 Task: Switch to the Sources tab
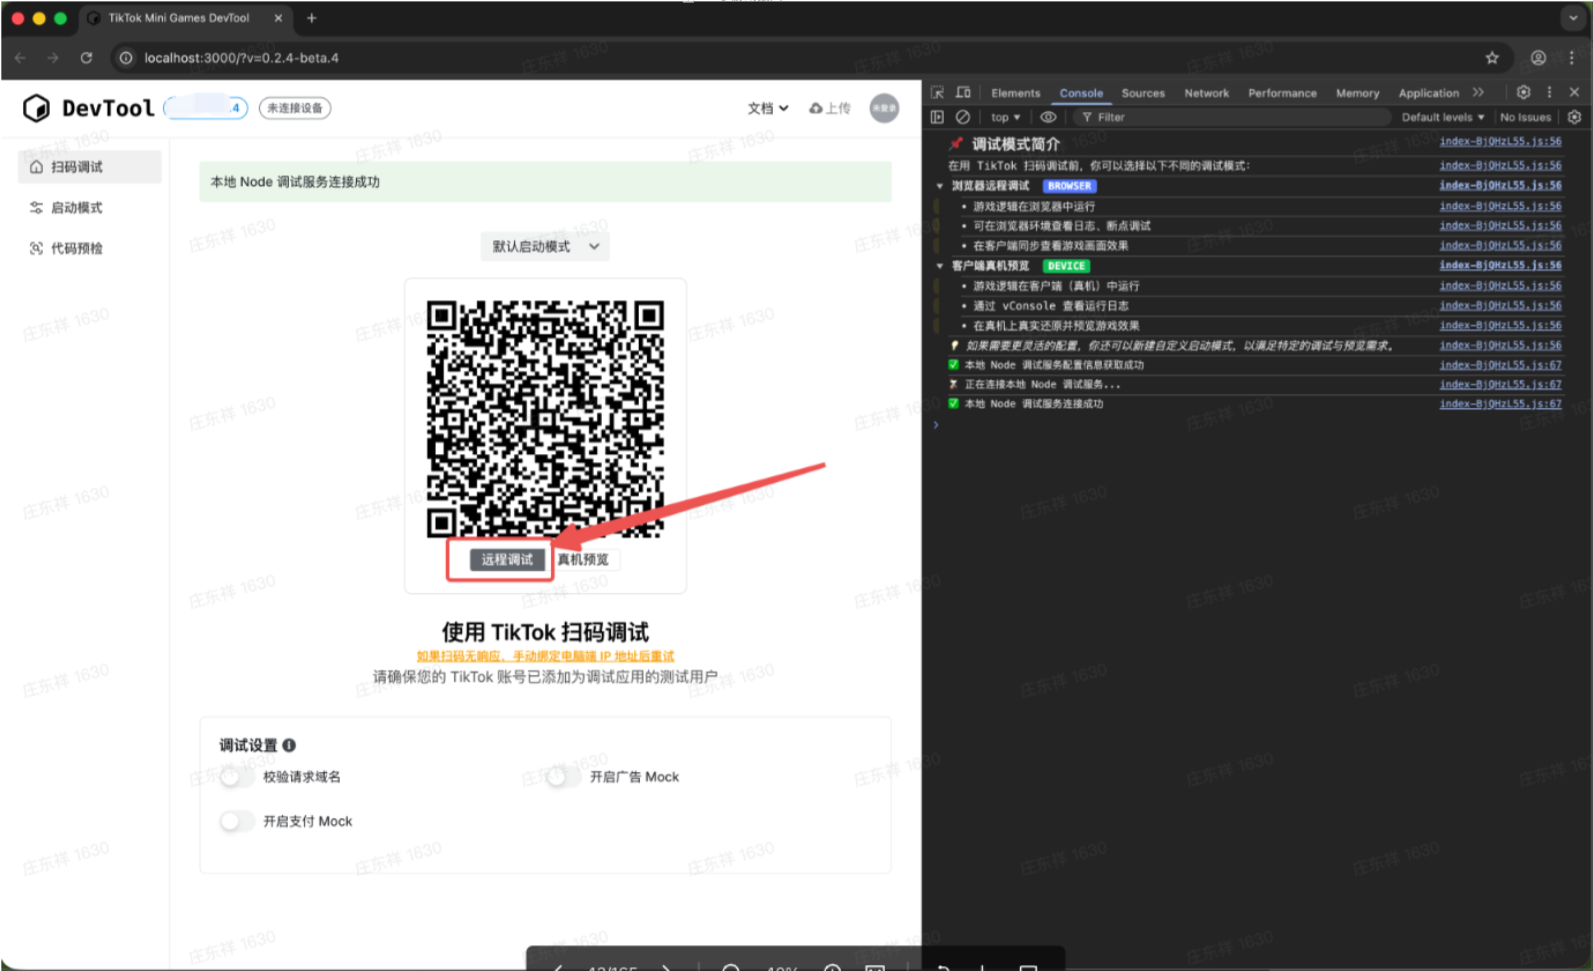1142,93
